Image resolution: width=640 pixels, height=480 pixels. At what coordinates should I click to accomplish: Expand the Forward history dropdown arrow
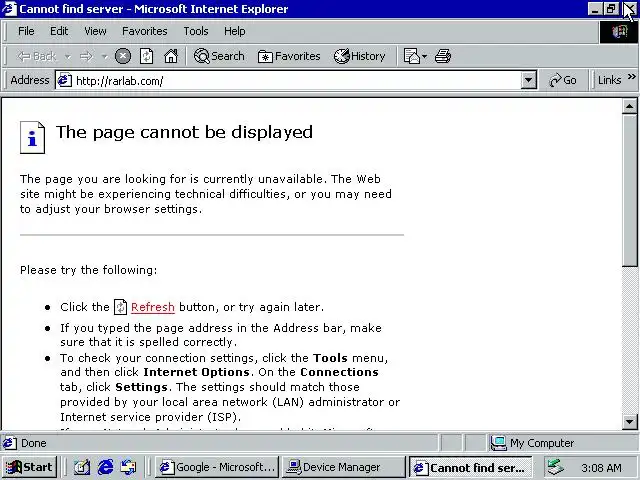pyautogui.click(x=104, y=56)
